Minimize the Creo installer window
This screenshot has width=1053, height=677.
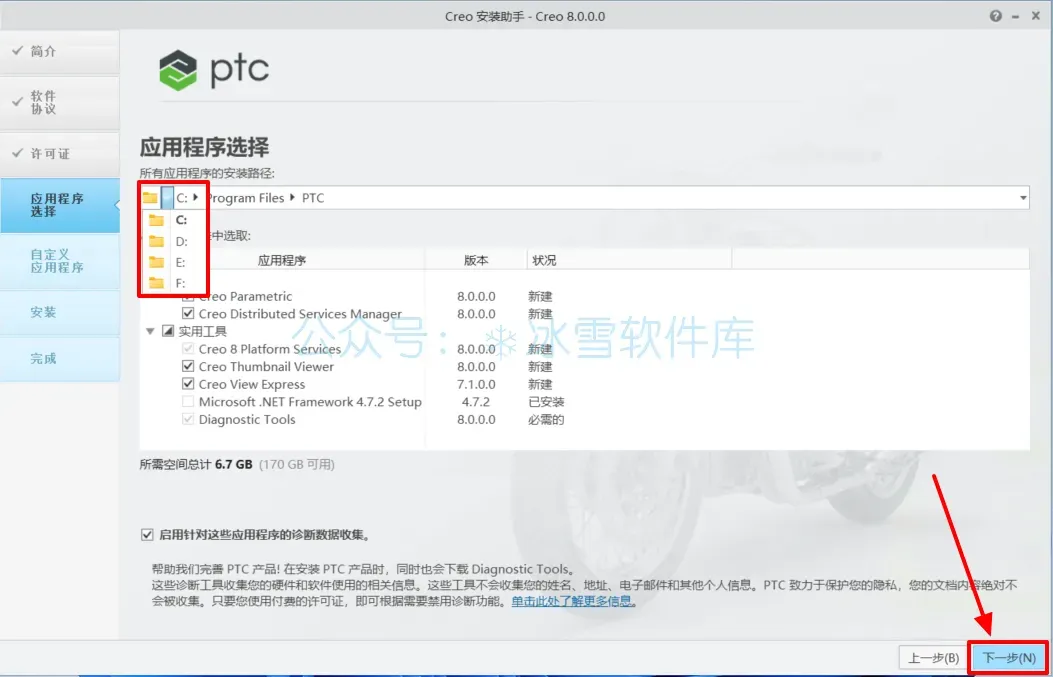click(x=1017, y=16)
